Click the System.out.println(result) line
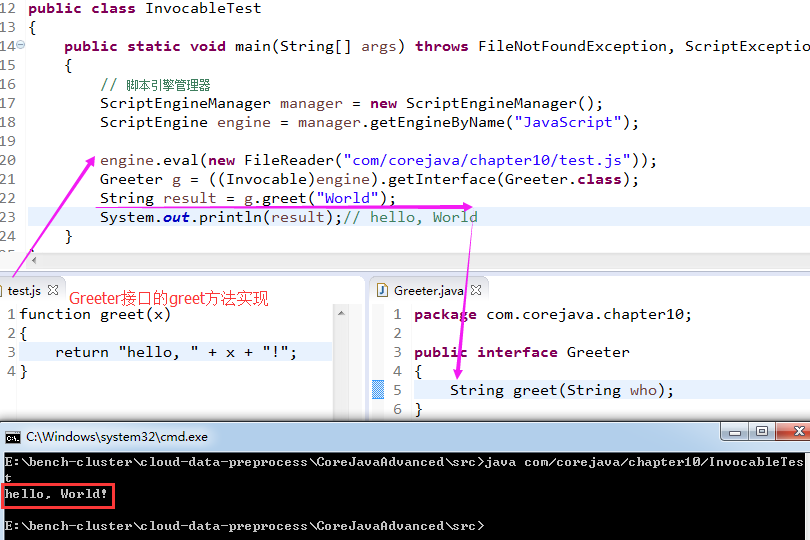Viewport: 810px width, 540px height. 289,218
